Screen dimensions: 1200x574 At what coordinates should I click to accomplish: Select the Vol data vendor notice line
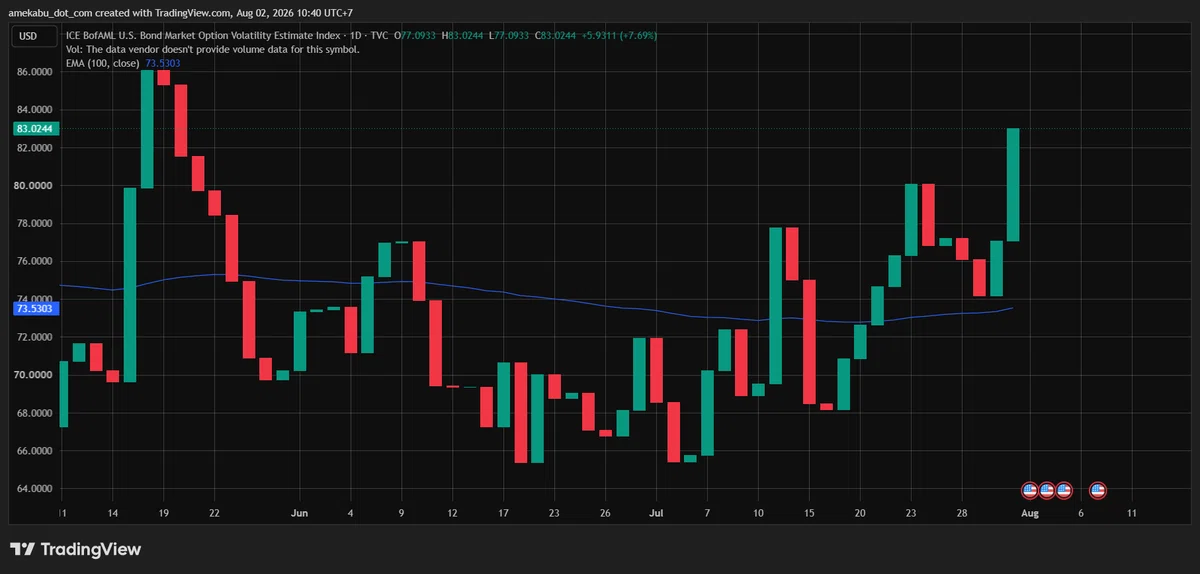click(x=213, y=49)
